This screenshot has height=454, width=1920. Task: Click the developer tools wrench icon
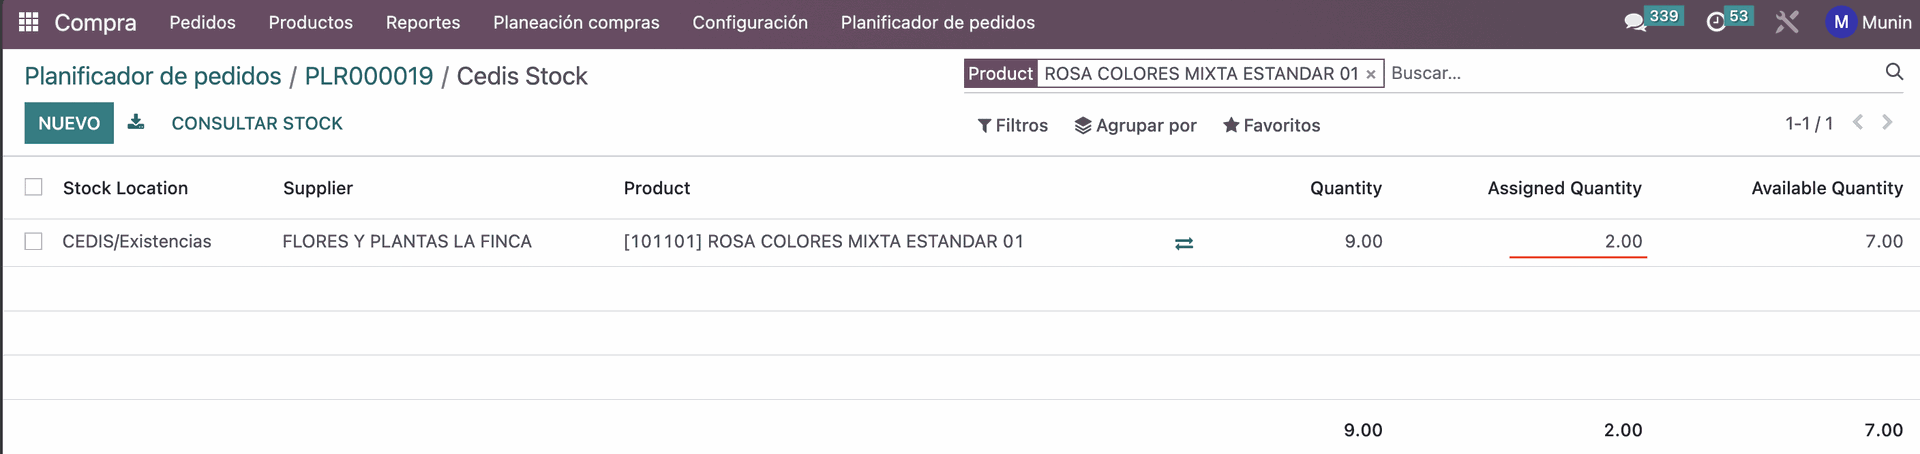[1787, 22]
